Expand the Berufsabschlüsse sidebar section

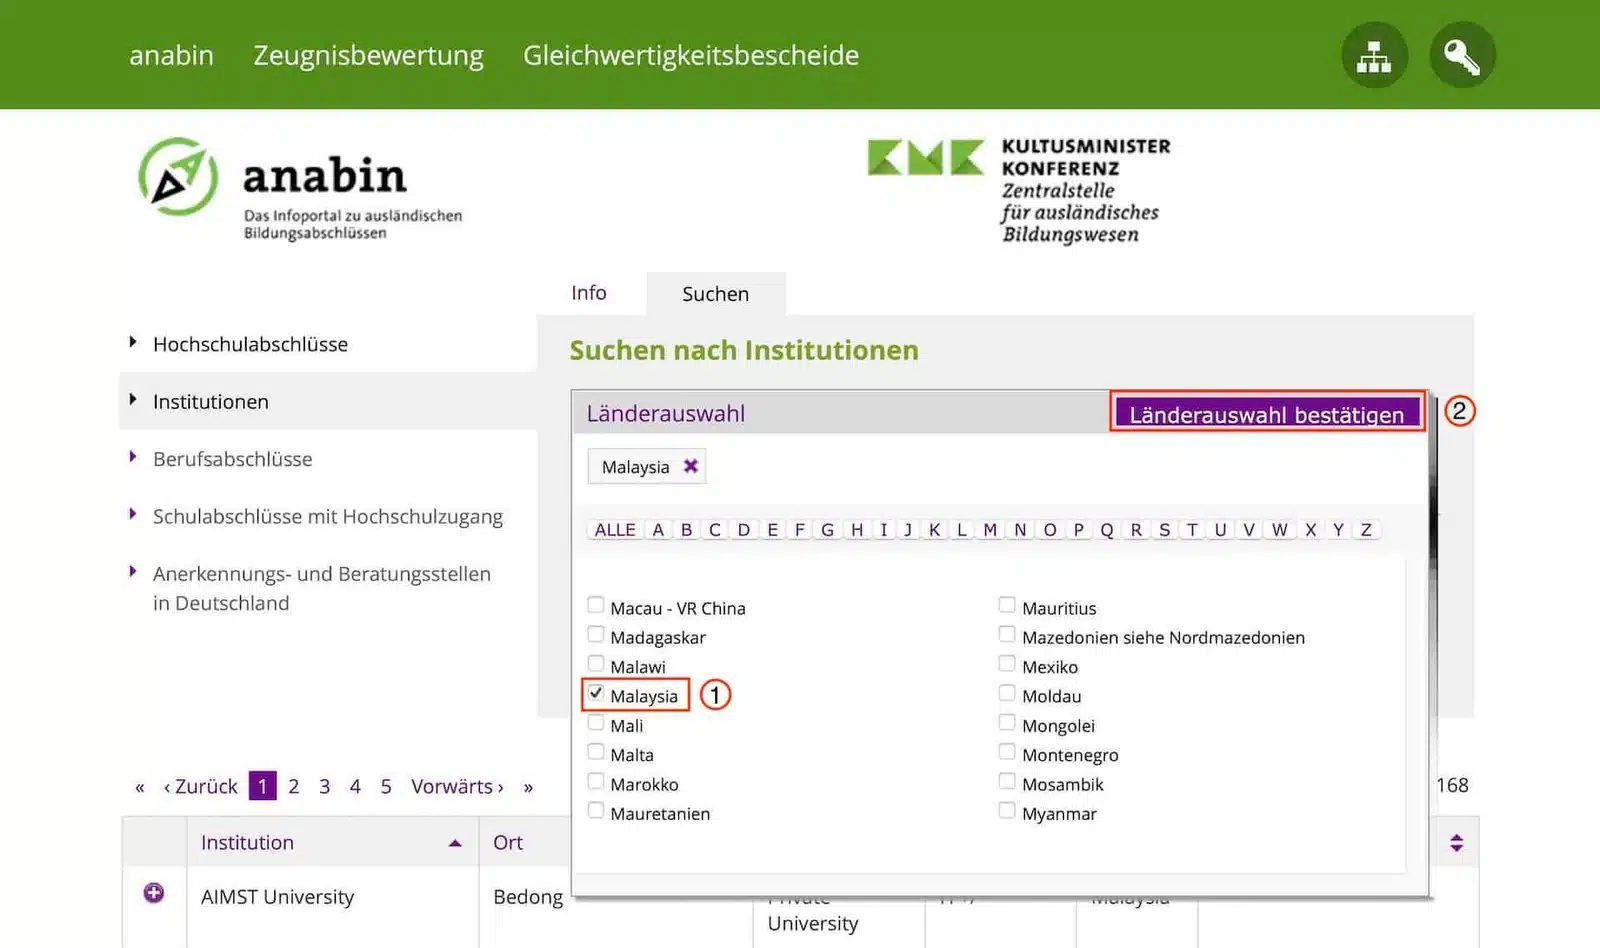coord(230,459)
